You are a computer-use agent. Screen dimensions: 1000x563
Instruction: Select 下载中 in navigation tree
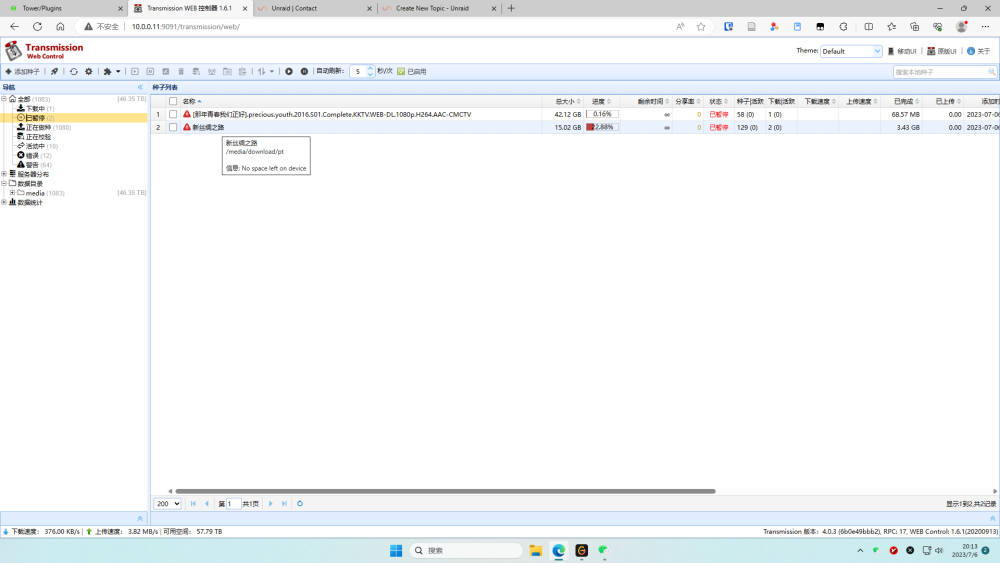click(x=35, y=108)
